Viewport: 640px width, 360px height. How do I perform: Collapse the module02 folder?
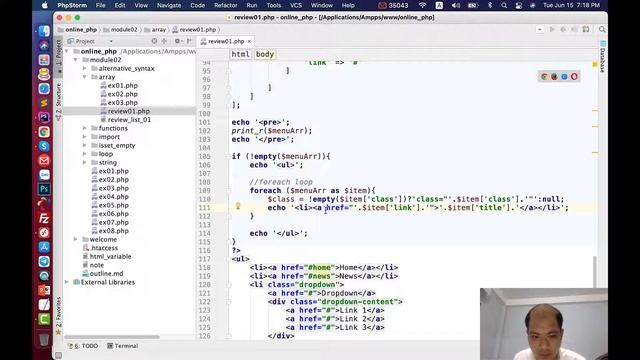76,60
